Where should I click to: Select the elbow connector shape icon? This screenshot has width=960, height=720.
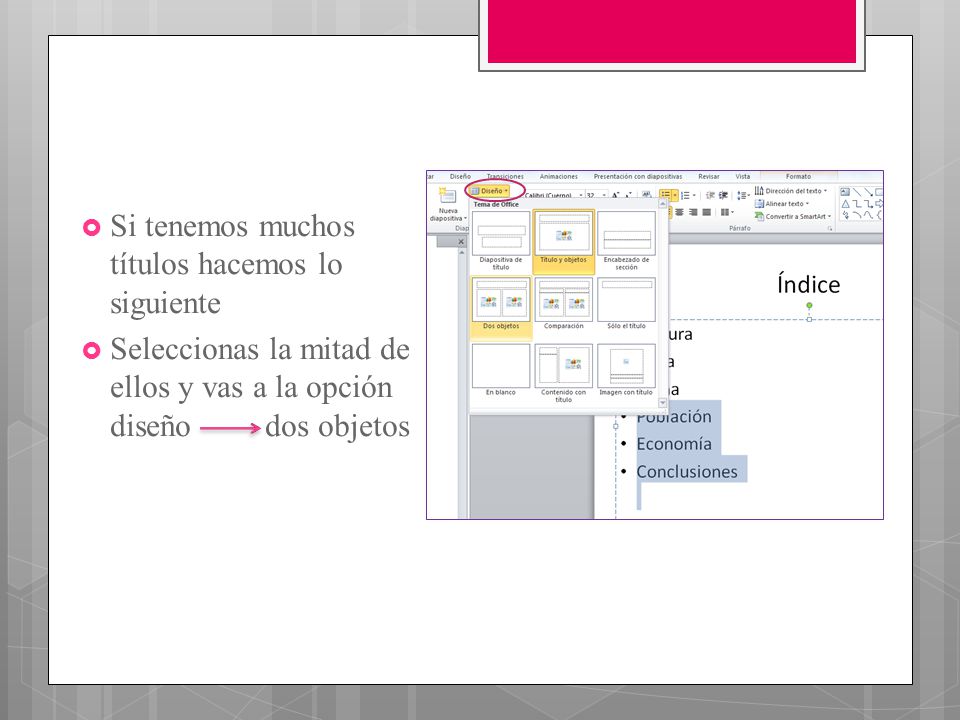click(x=857, y=204)
